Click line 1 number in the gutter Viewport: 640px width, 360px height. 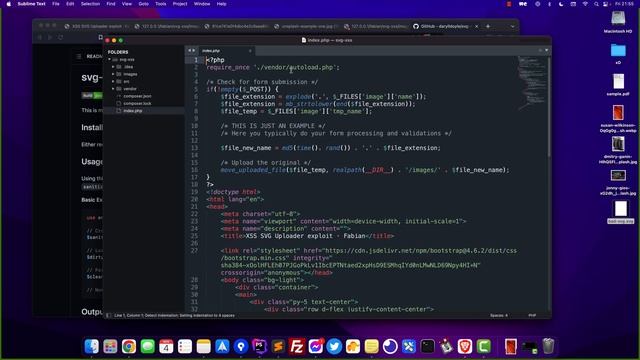pos(196,60)
